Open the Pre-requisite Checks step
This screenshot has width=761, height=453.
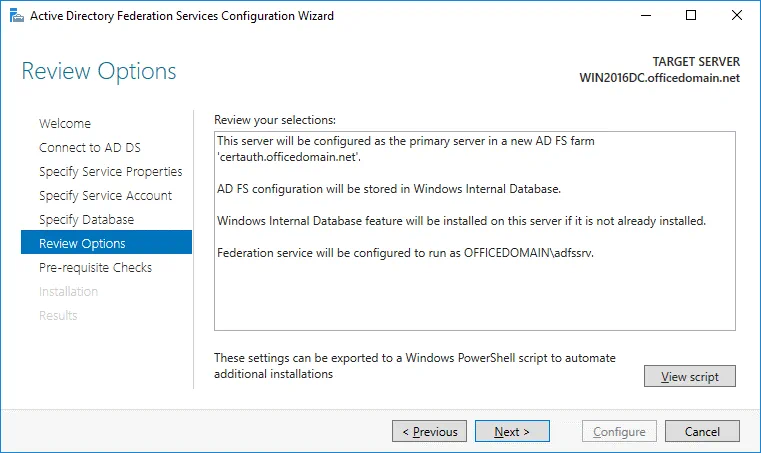pos(95,267)
